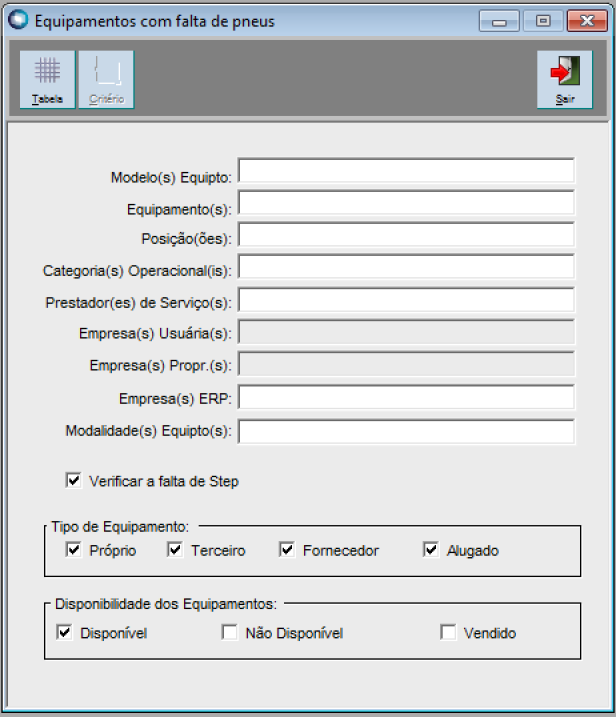Maximize the Equipamentos window
The image size is (616, 717).
pos(543,21)
